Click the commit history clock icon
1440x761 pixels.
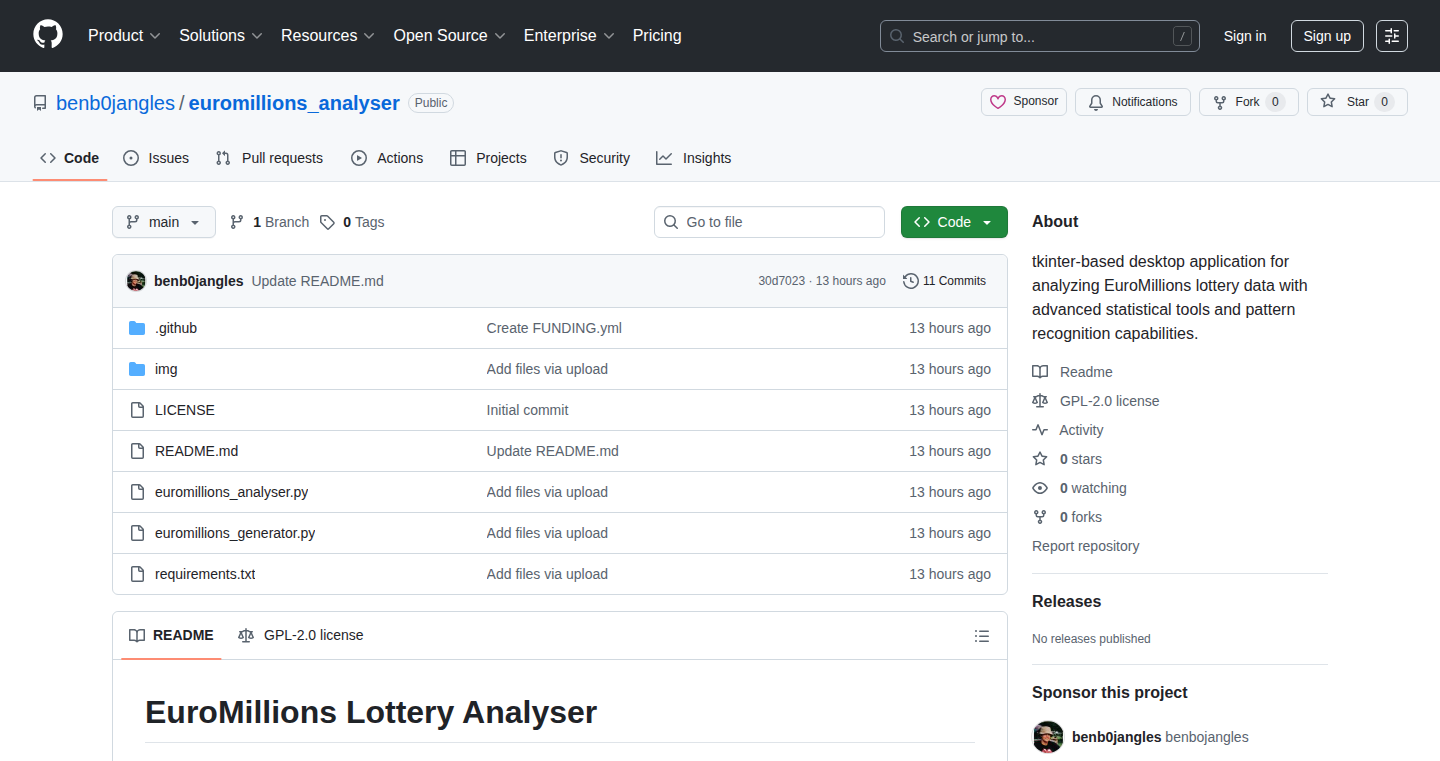pos(910,281)
